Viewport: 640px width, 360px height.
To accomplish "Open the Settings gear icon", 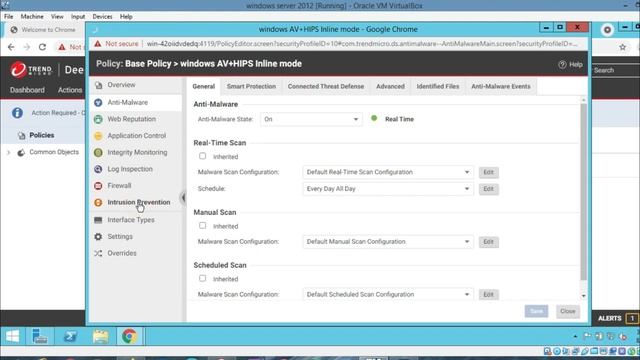I will tap(98, 237).
